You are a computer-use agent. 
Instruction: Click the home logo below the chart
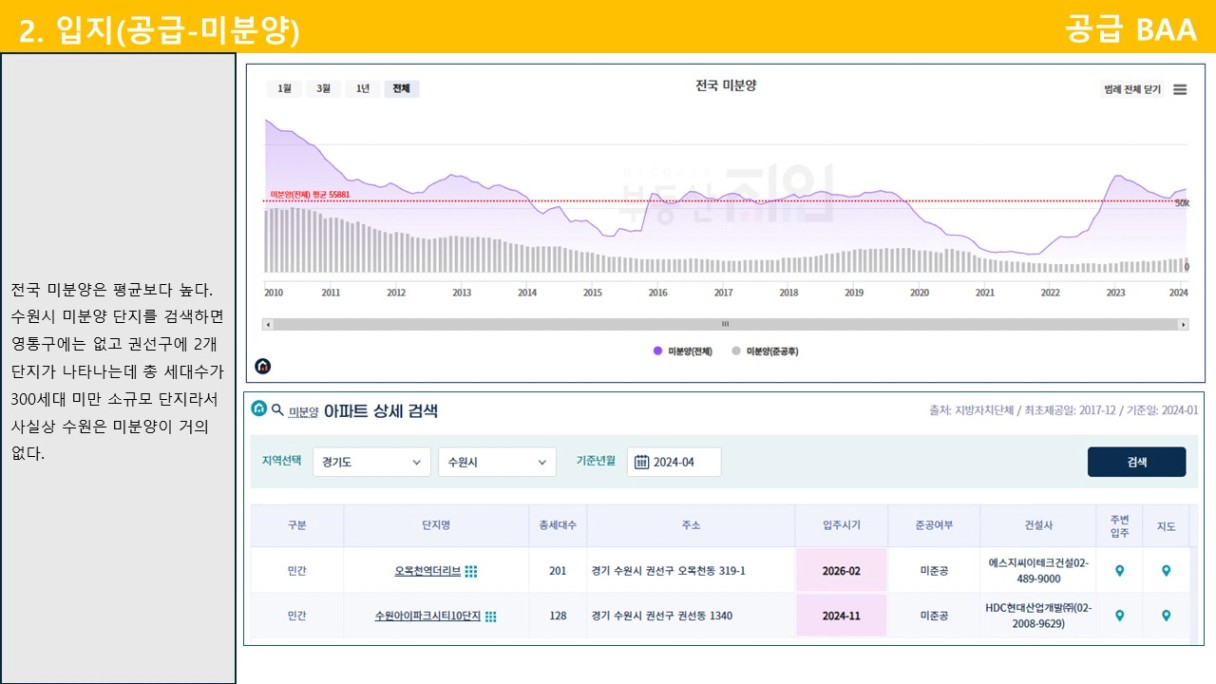[263, 366]
